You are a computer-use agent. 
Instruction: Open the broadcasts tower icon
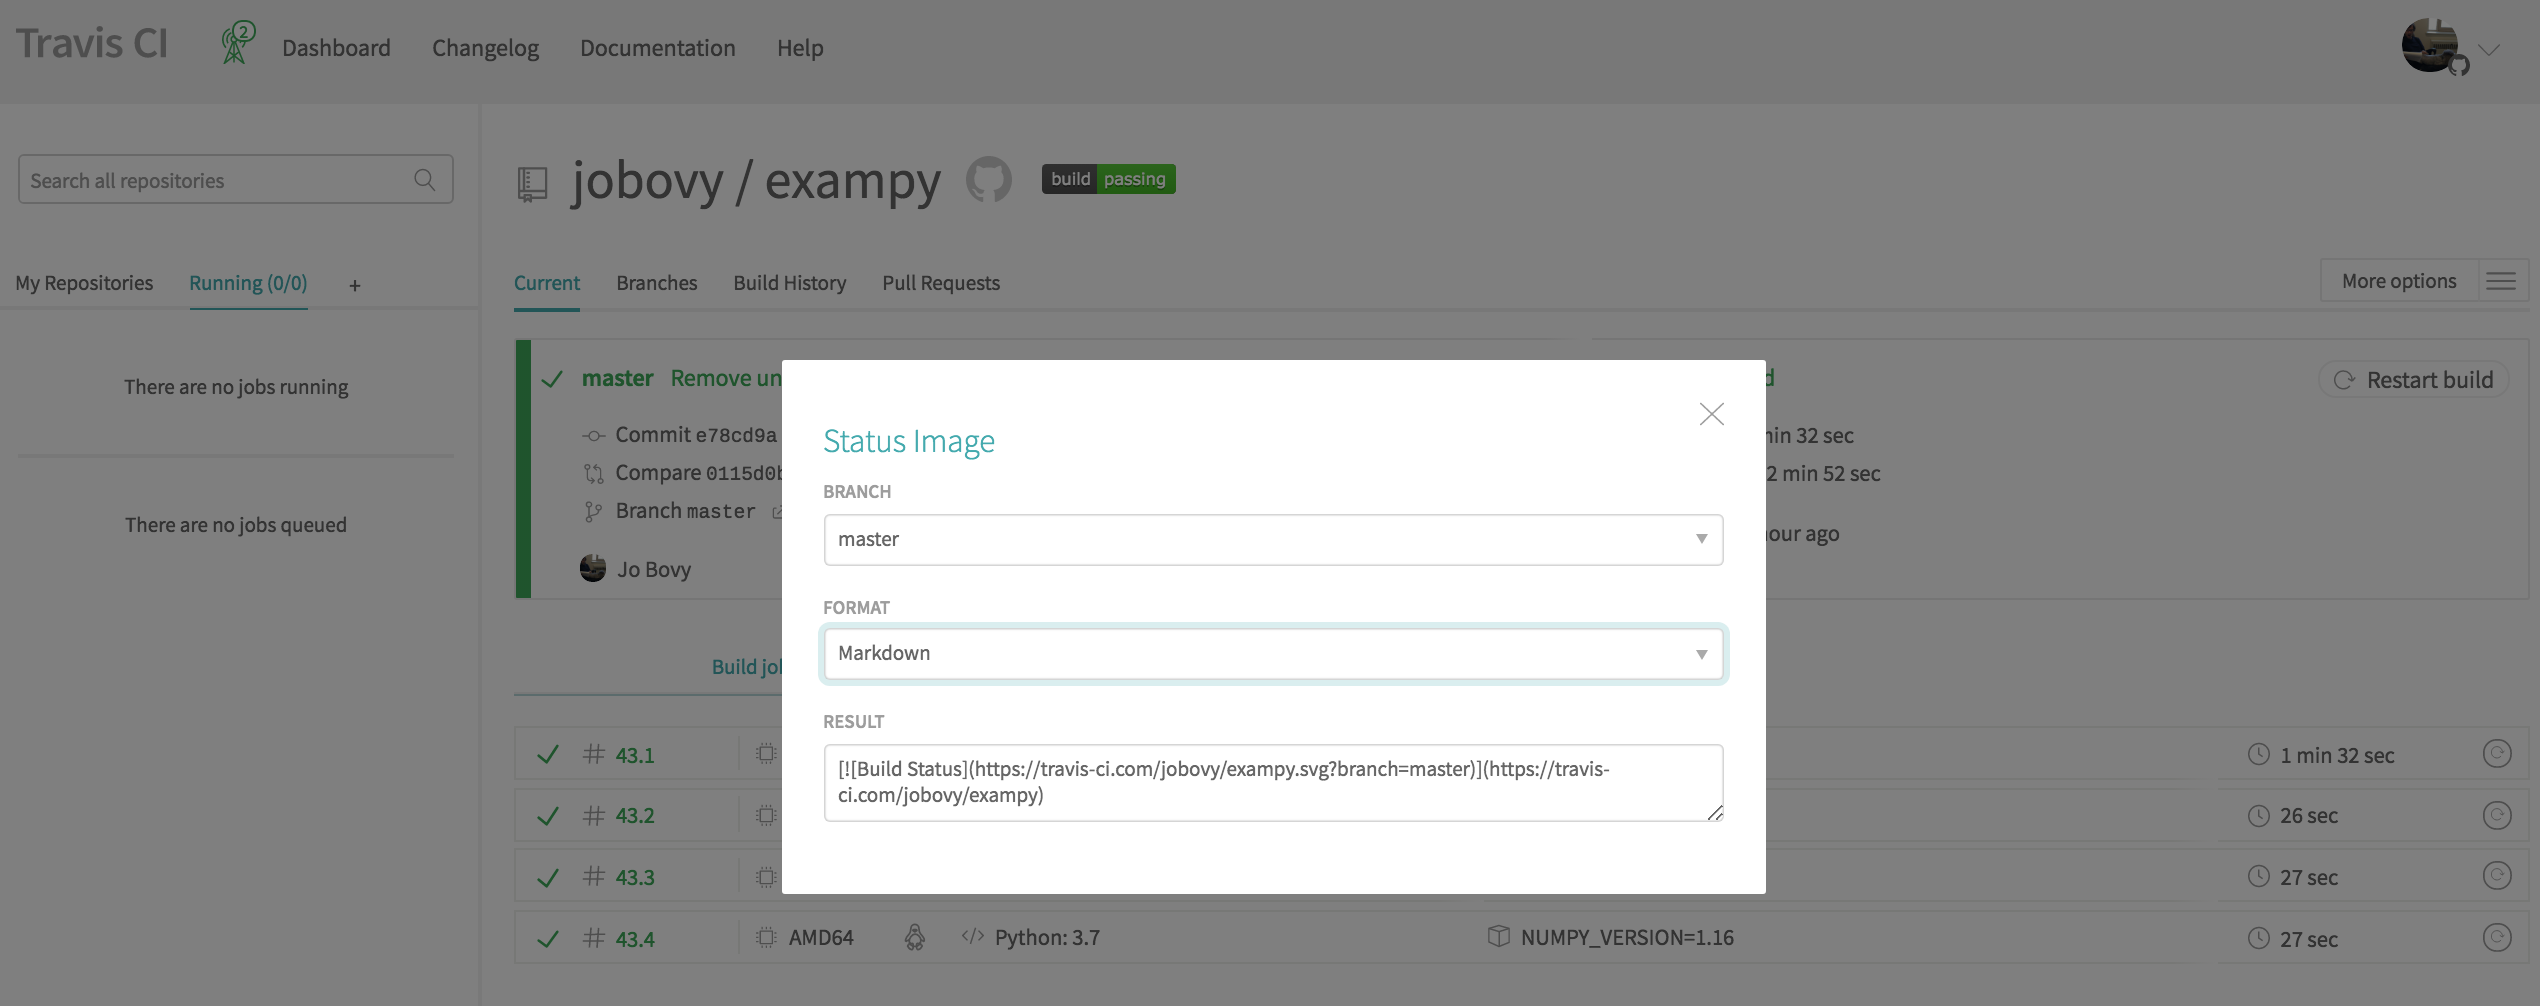(237, 43)
